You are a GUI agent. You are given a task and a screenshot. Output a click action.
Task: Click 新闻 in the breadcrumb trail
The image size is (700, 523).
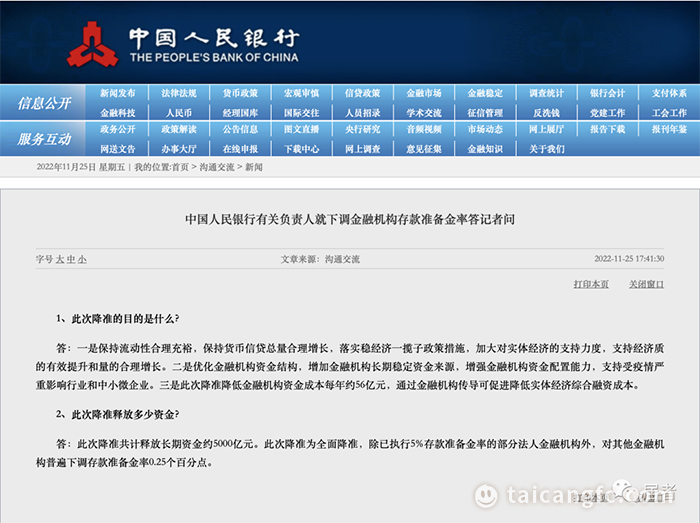pos(254,167)
